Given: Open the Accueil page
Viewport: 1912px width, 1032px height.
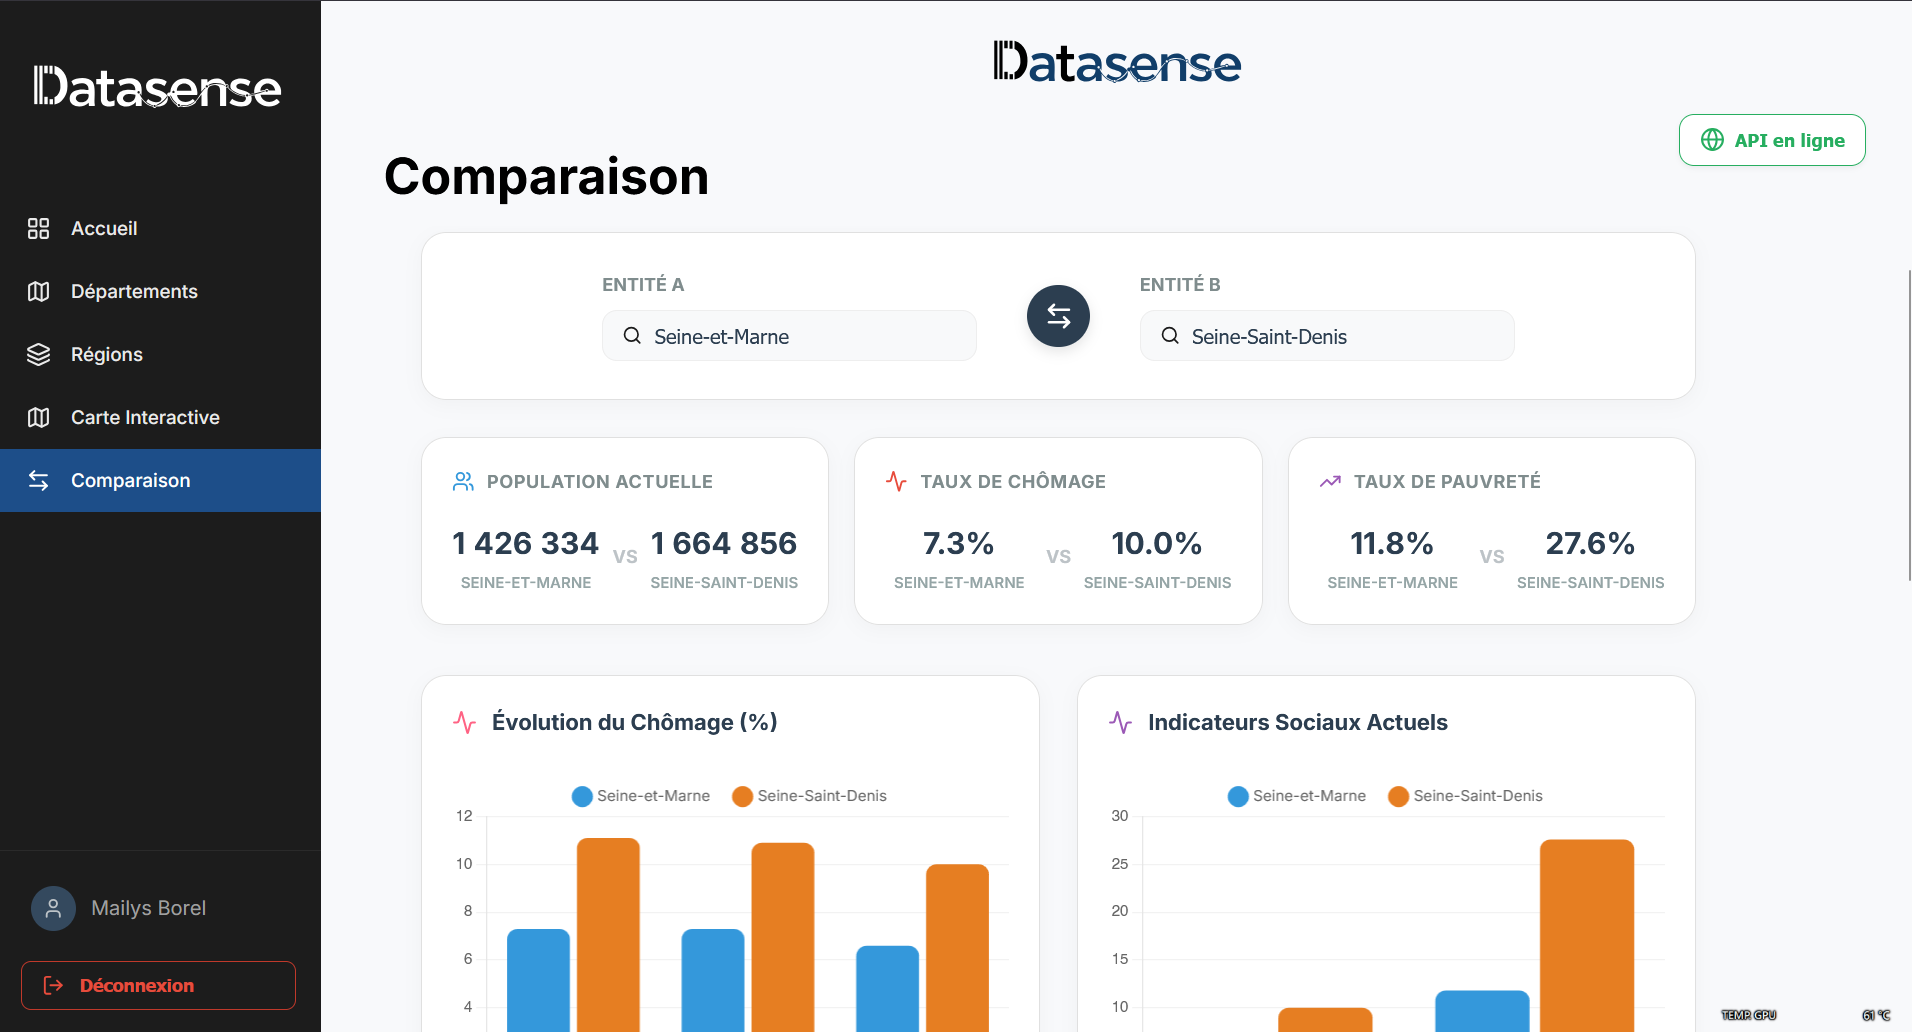Looking at the screenshot, I should tap(160, 229).
